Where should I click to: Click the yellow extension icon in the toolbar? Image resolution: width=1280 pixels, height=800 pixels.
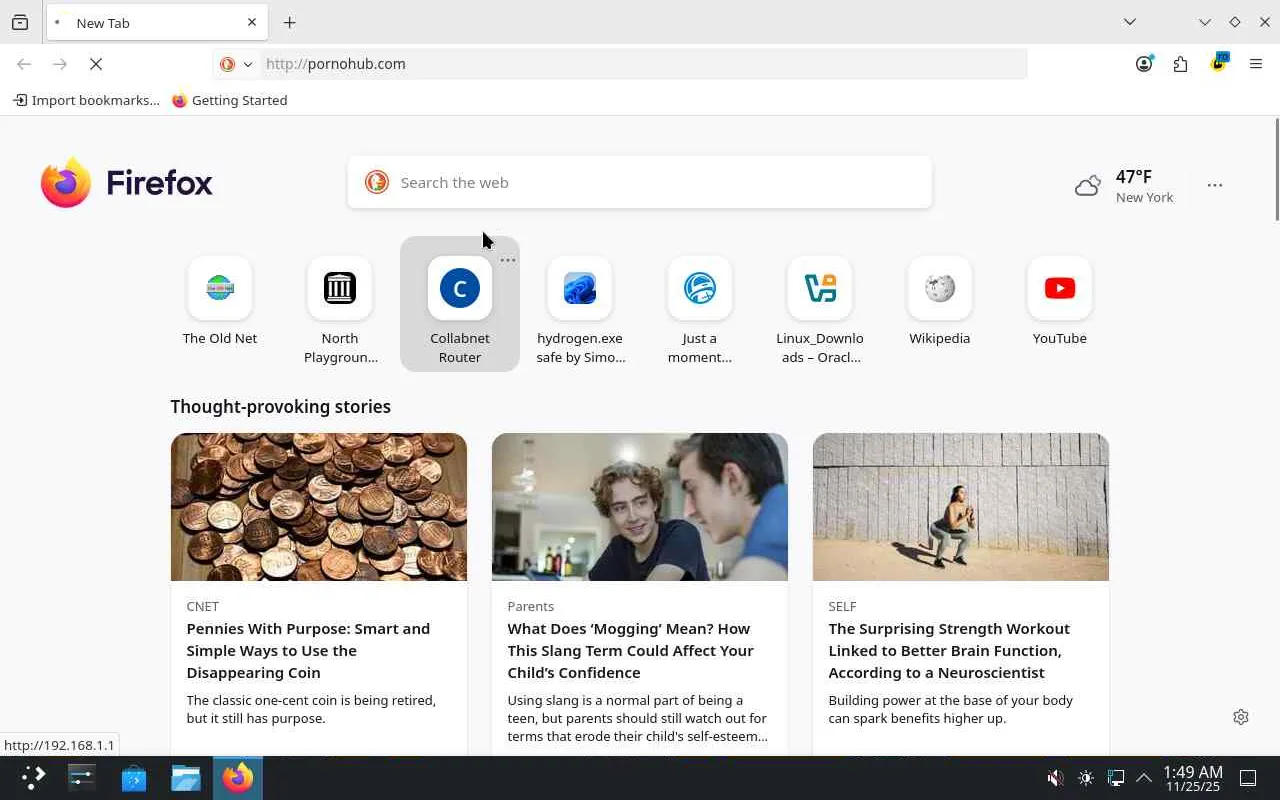pos(1218,64)
